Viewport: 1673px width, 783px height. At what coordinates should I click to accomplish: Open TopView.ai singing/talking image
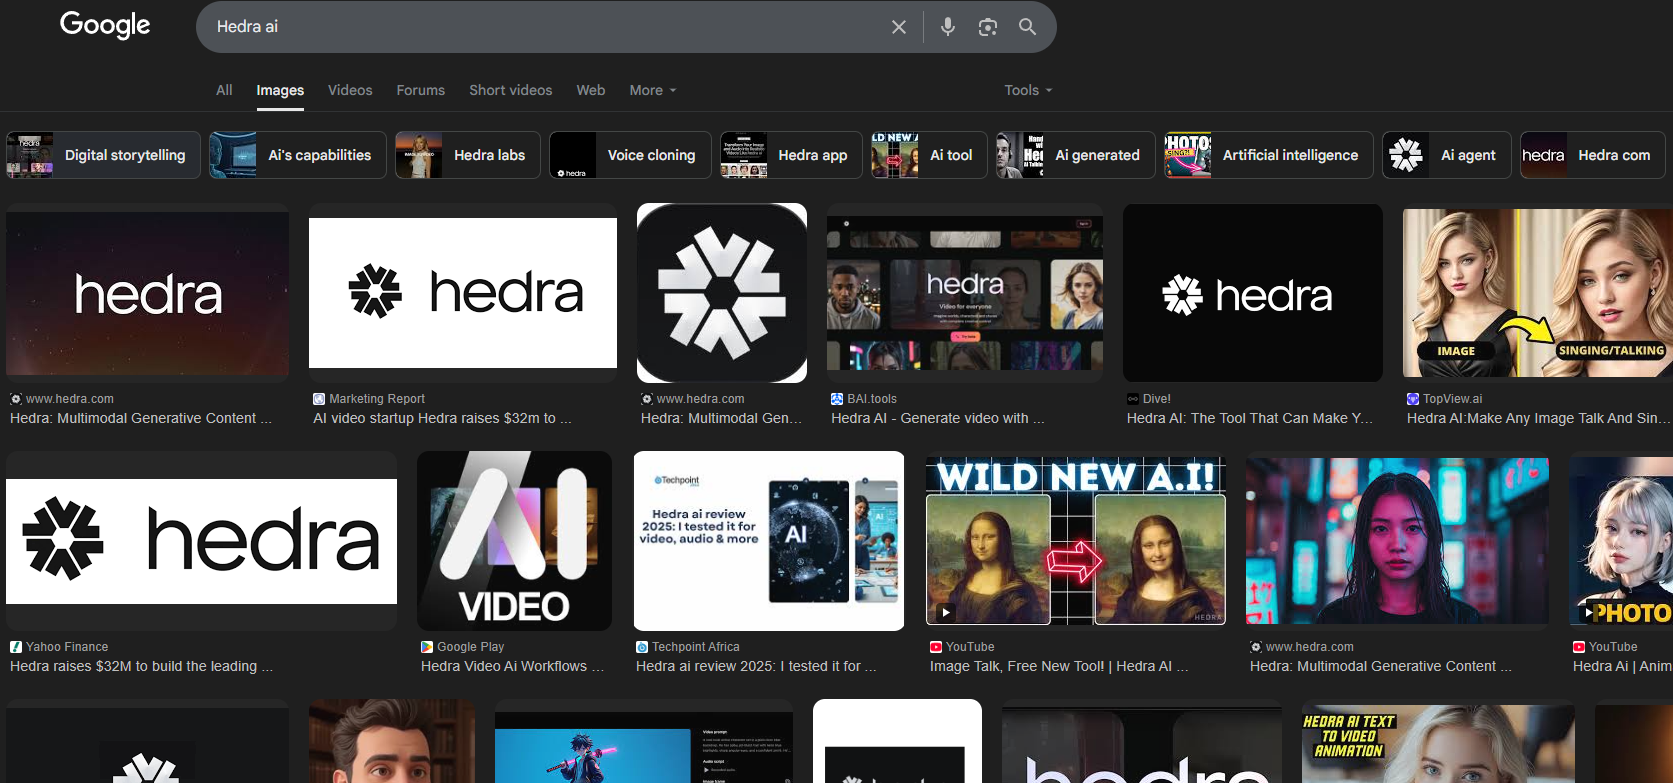point(1538,293)
